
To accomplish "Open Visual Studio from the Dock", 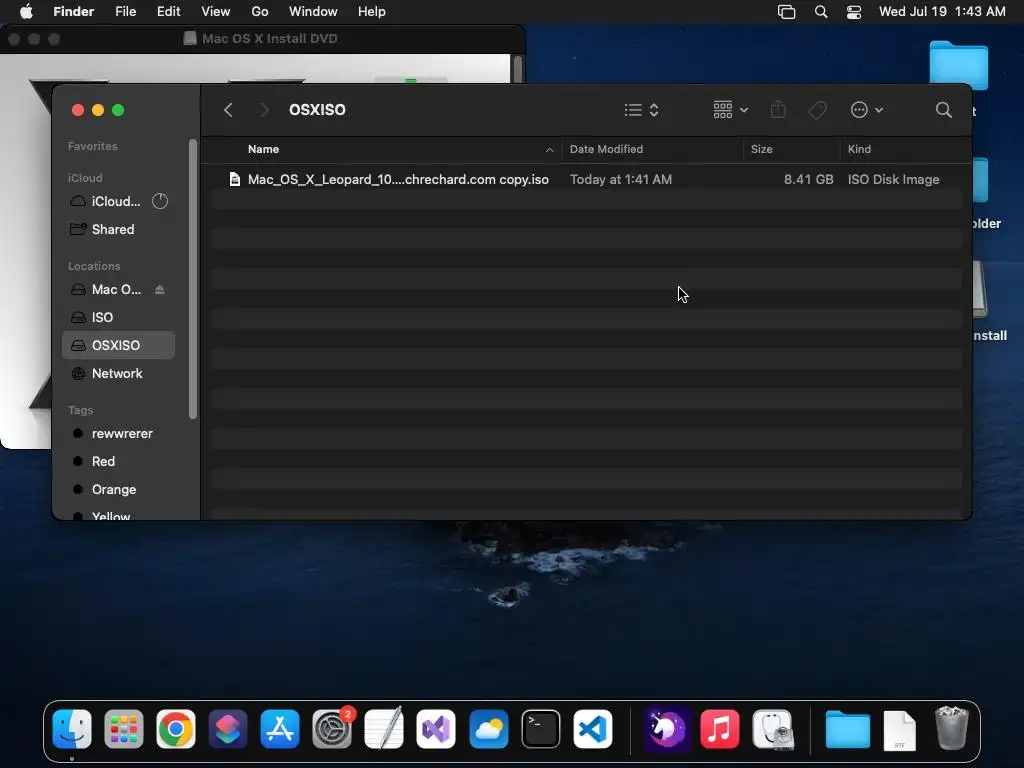I will tap(436, 729).
